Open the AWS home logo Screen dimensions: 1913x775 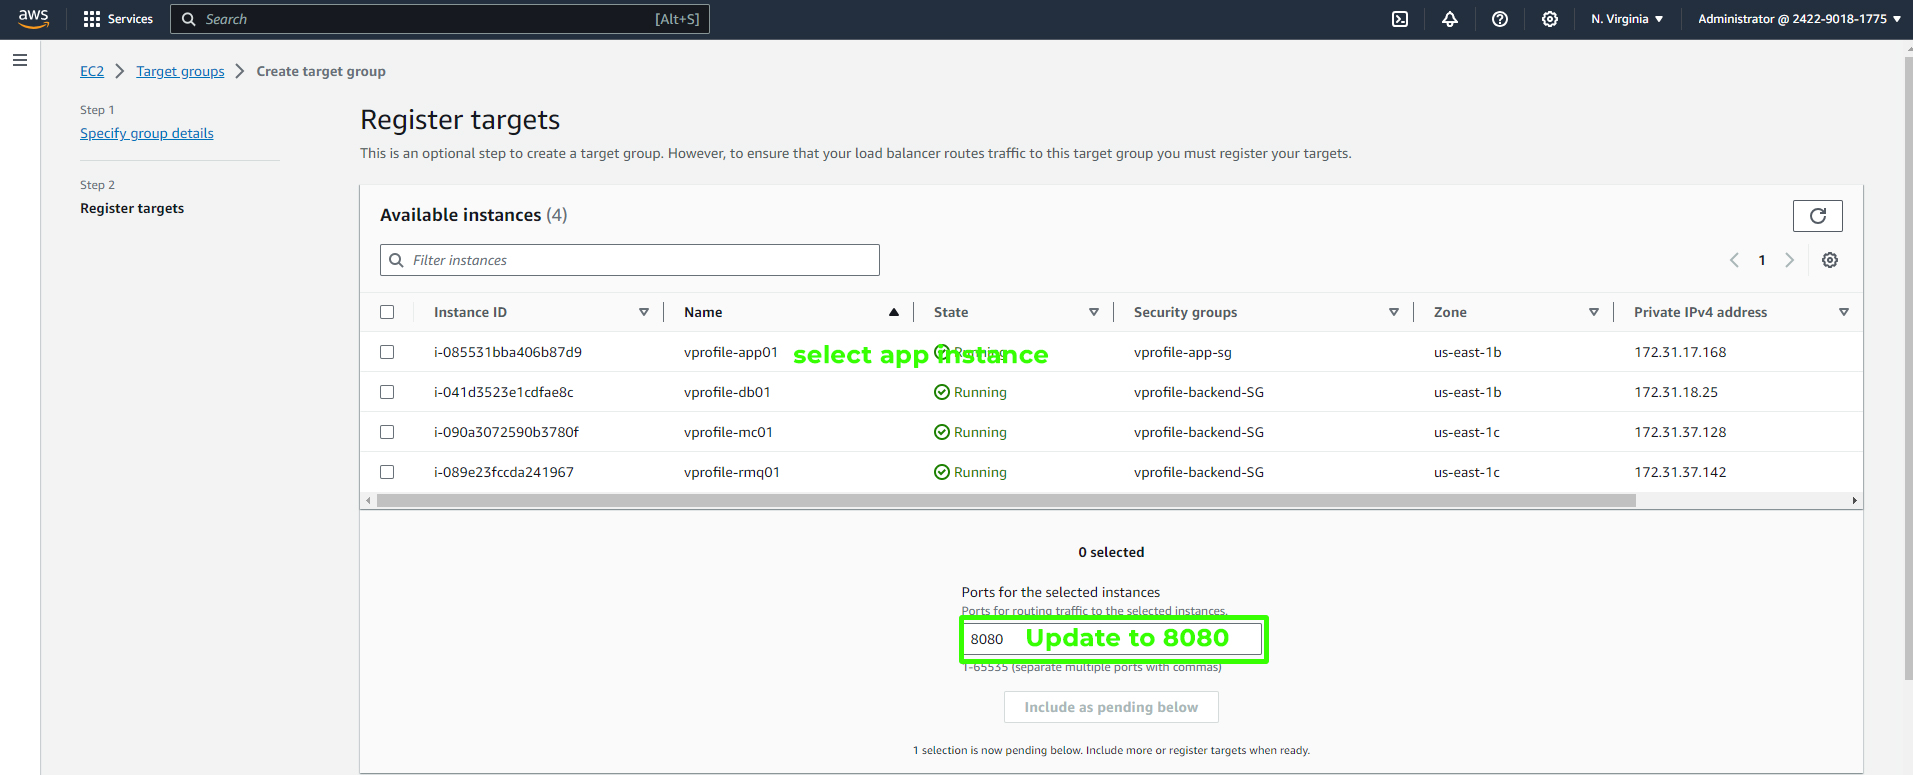(x=33, y=19)
